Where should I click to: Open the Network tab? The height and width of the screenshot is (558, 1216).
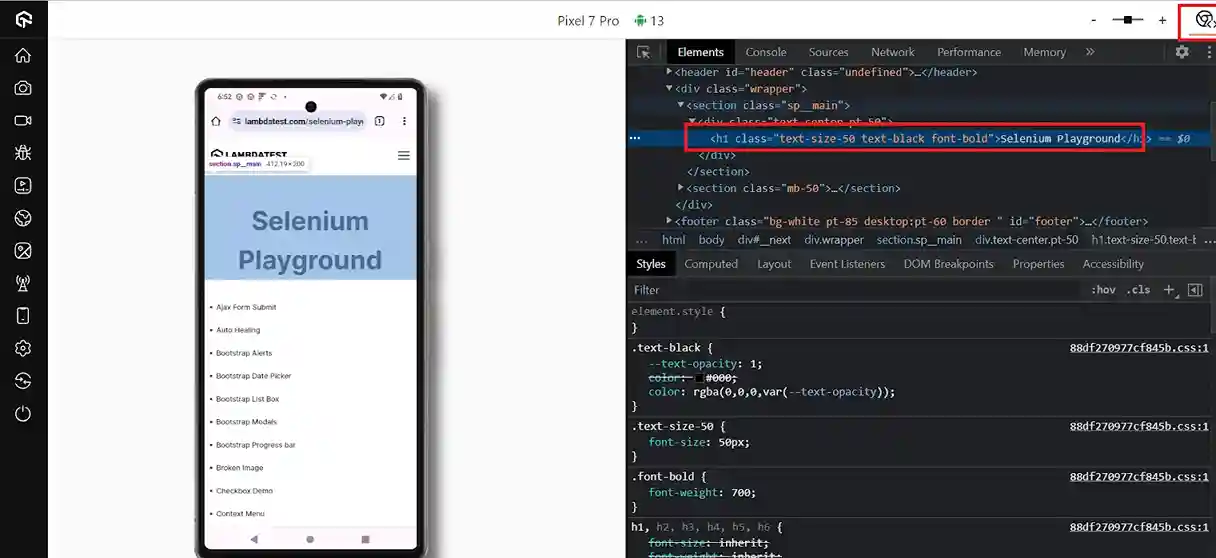click(893, 52)
